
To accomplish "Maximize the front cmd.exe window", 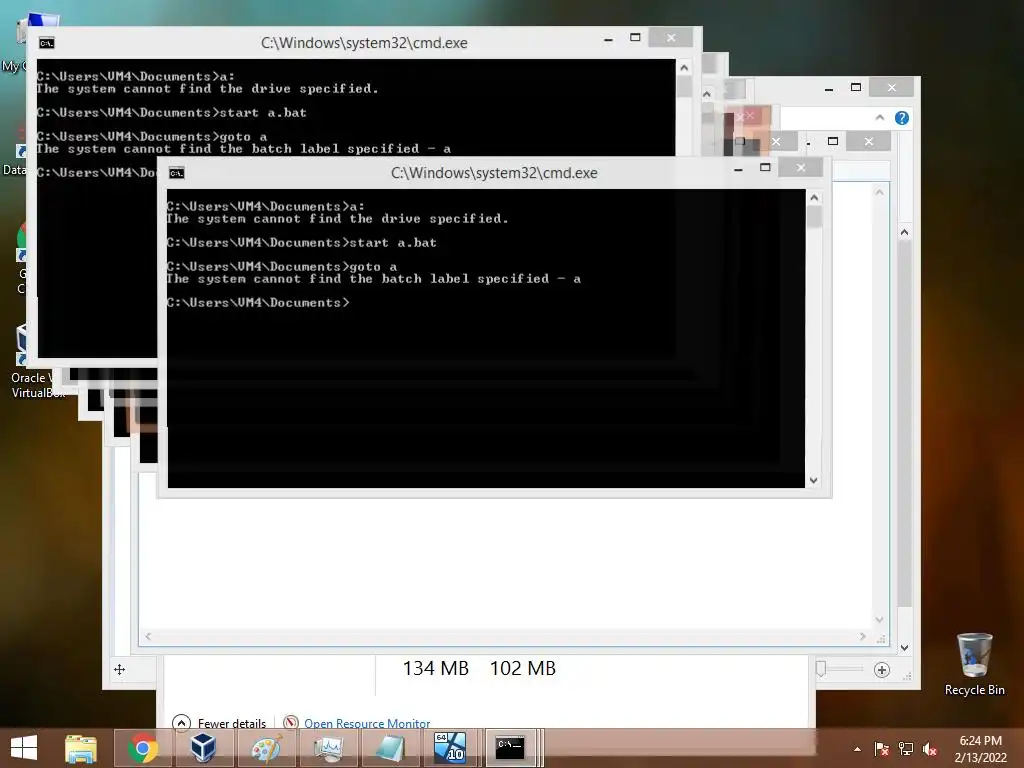I will pos(765,168).
